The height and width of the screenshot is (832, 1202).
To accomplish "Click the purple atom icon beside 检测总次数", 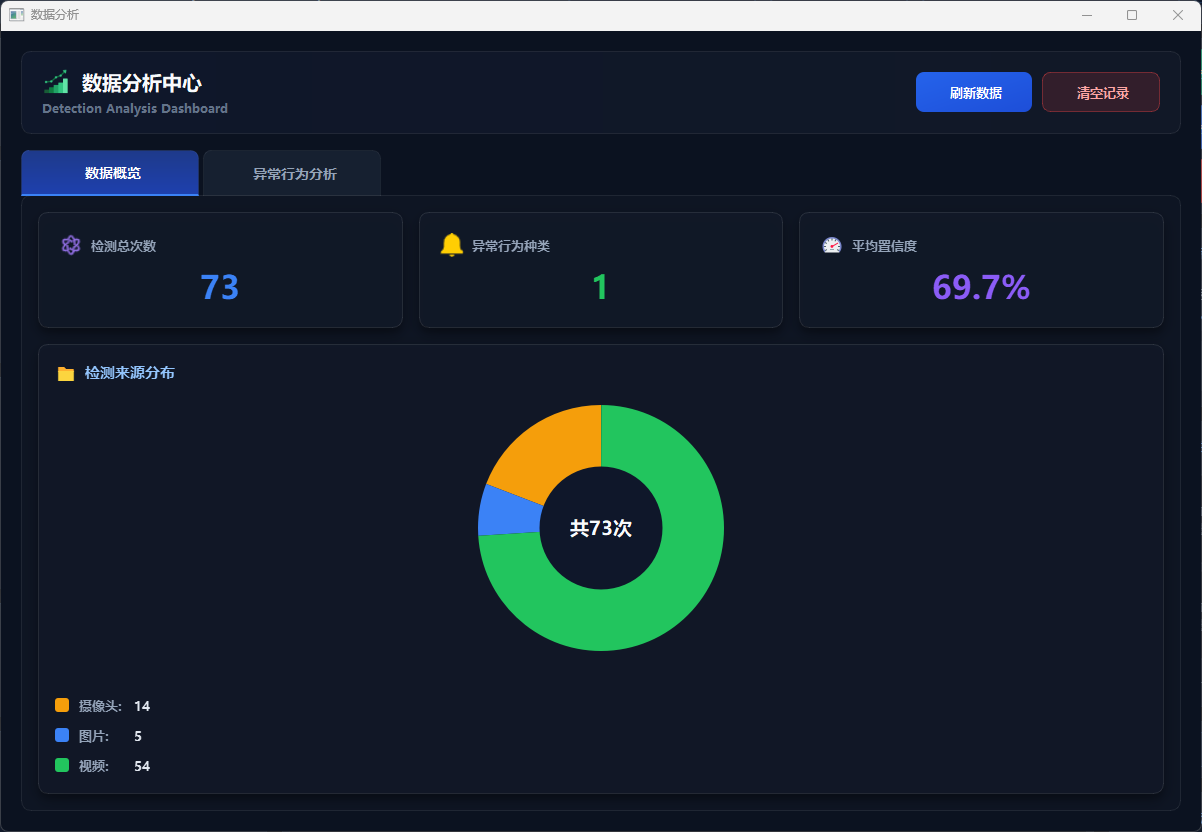I will (70, 245).
